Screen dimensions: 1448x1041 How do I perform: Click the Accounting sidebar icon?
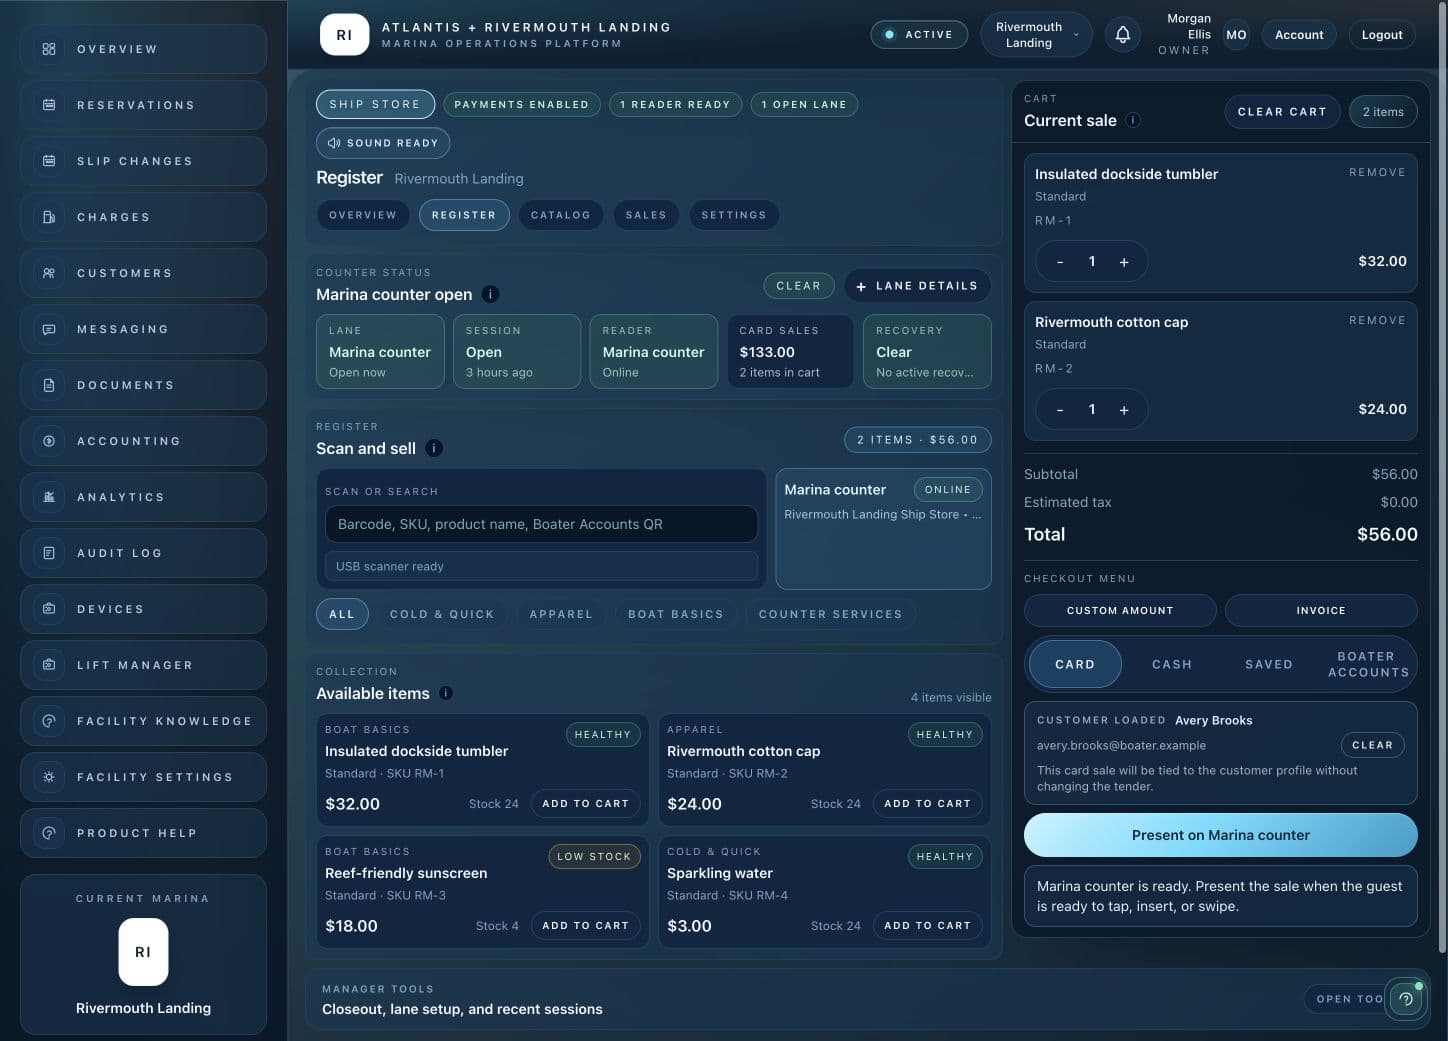(x=49, y=441)
